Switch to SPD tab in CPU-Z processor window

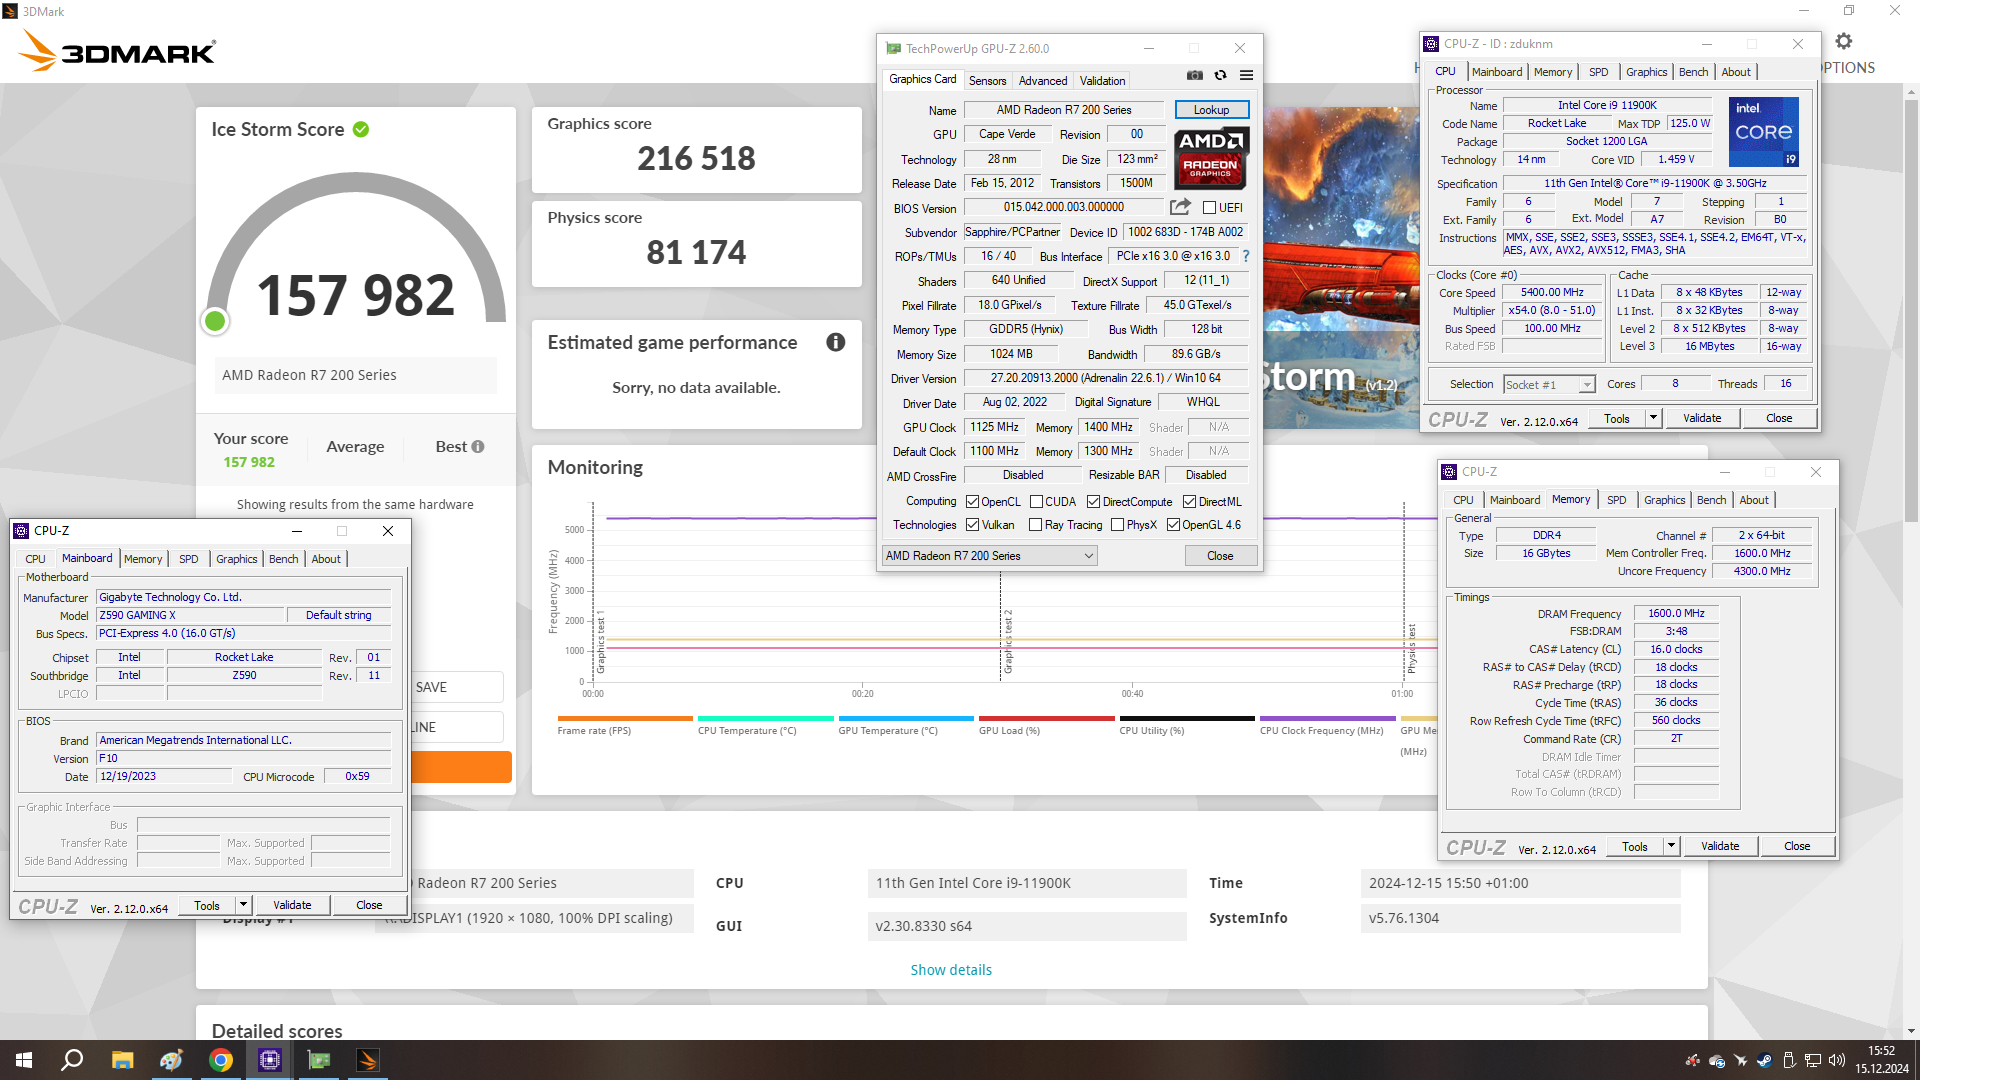[x=1599, y=72]
